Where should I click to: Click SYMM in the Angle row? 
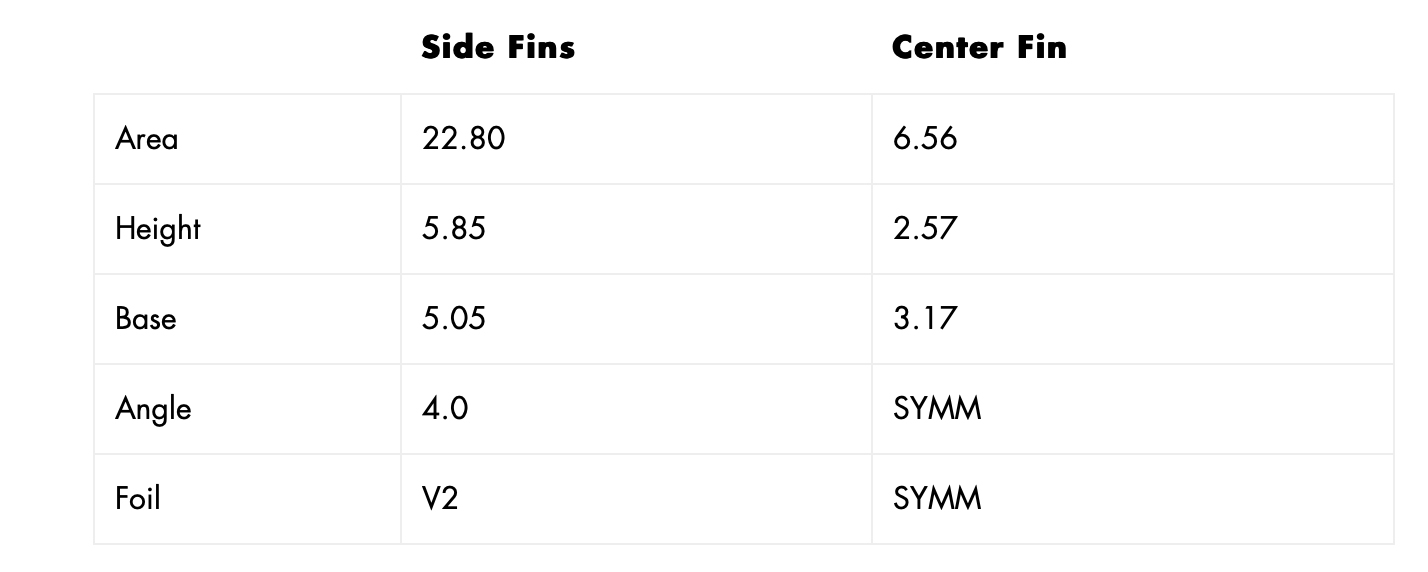pyautogui.click(x=937, y=408)
